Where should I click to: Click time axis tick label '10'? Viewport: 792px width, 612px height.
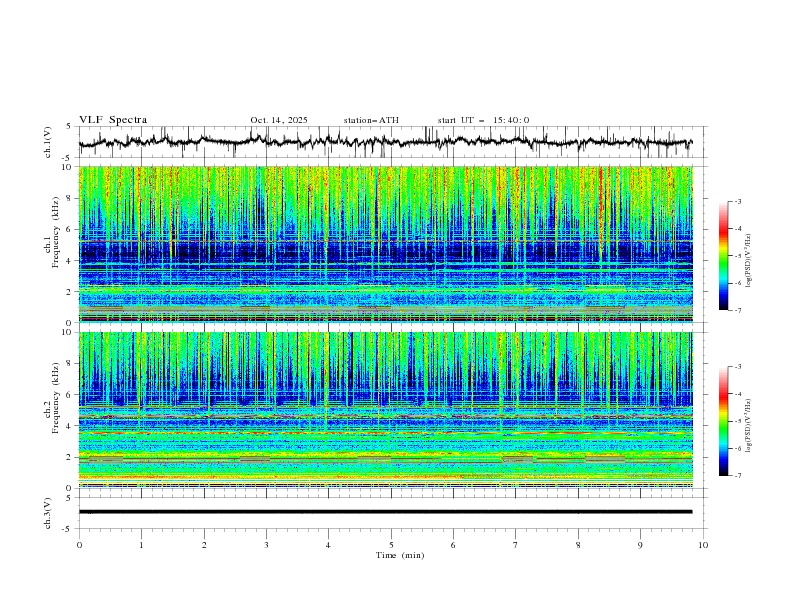click(703, 545)
